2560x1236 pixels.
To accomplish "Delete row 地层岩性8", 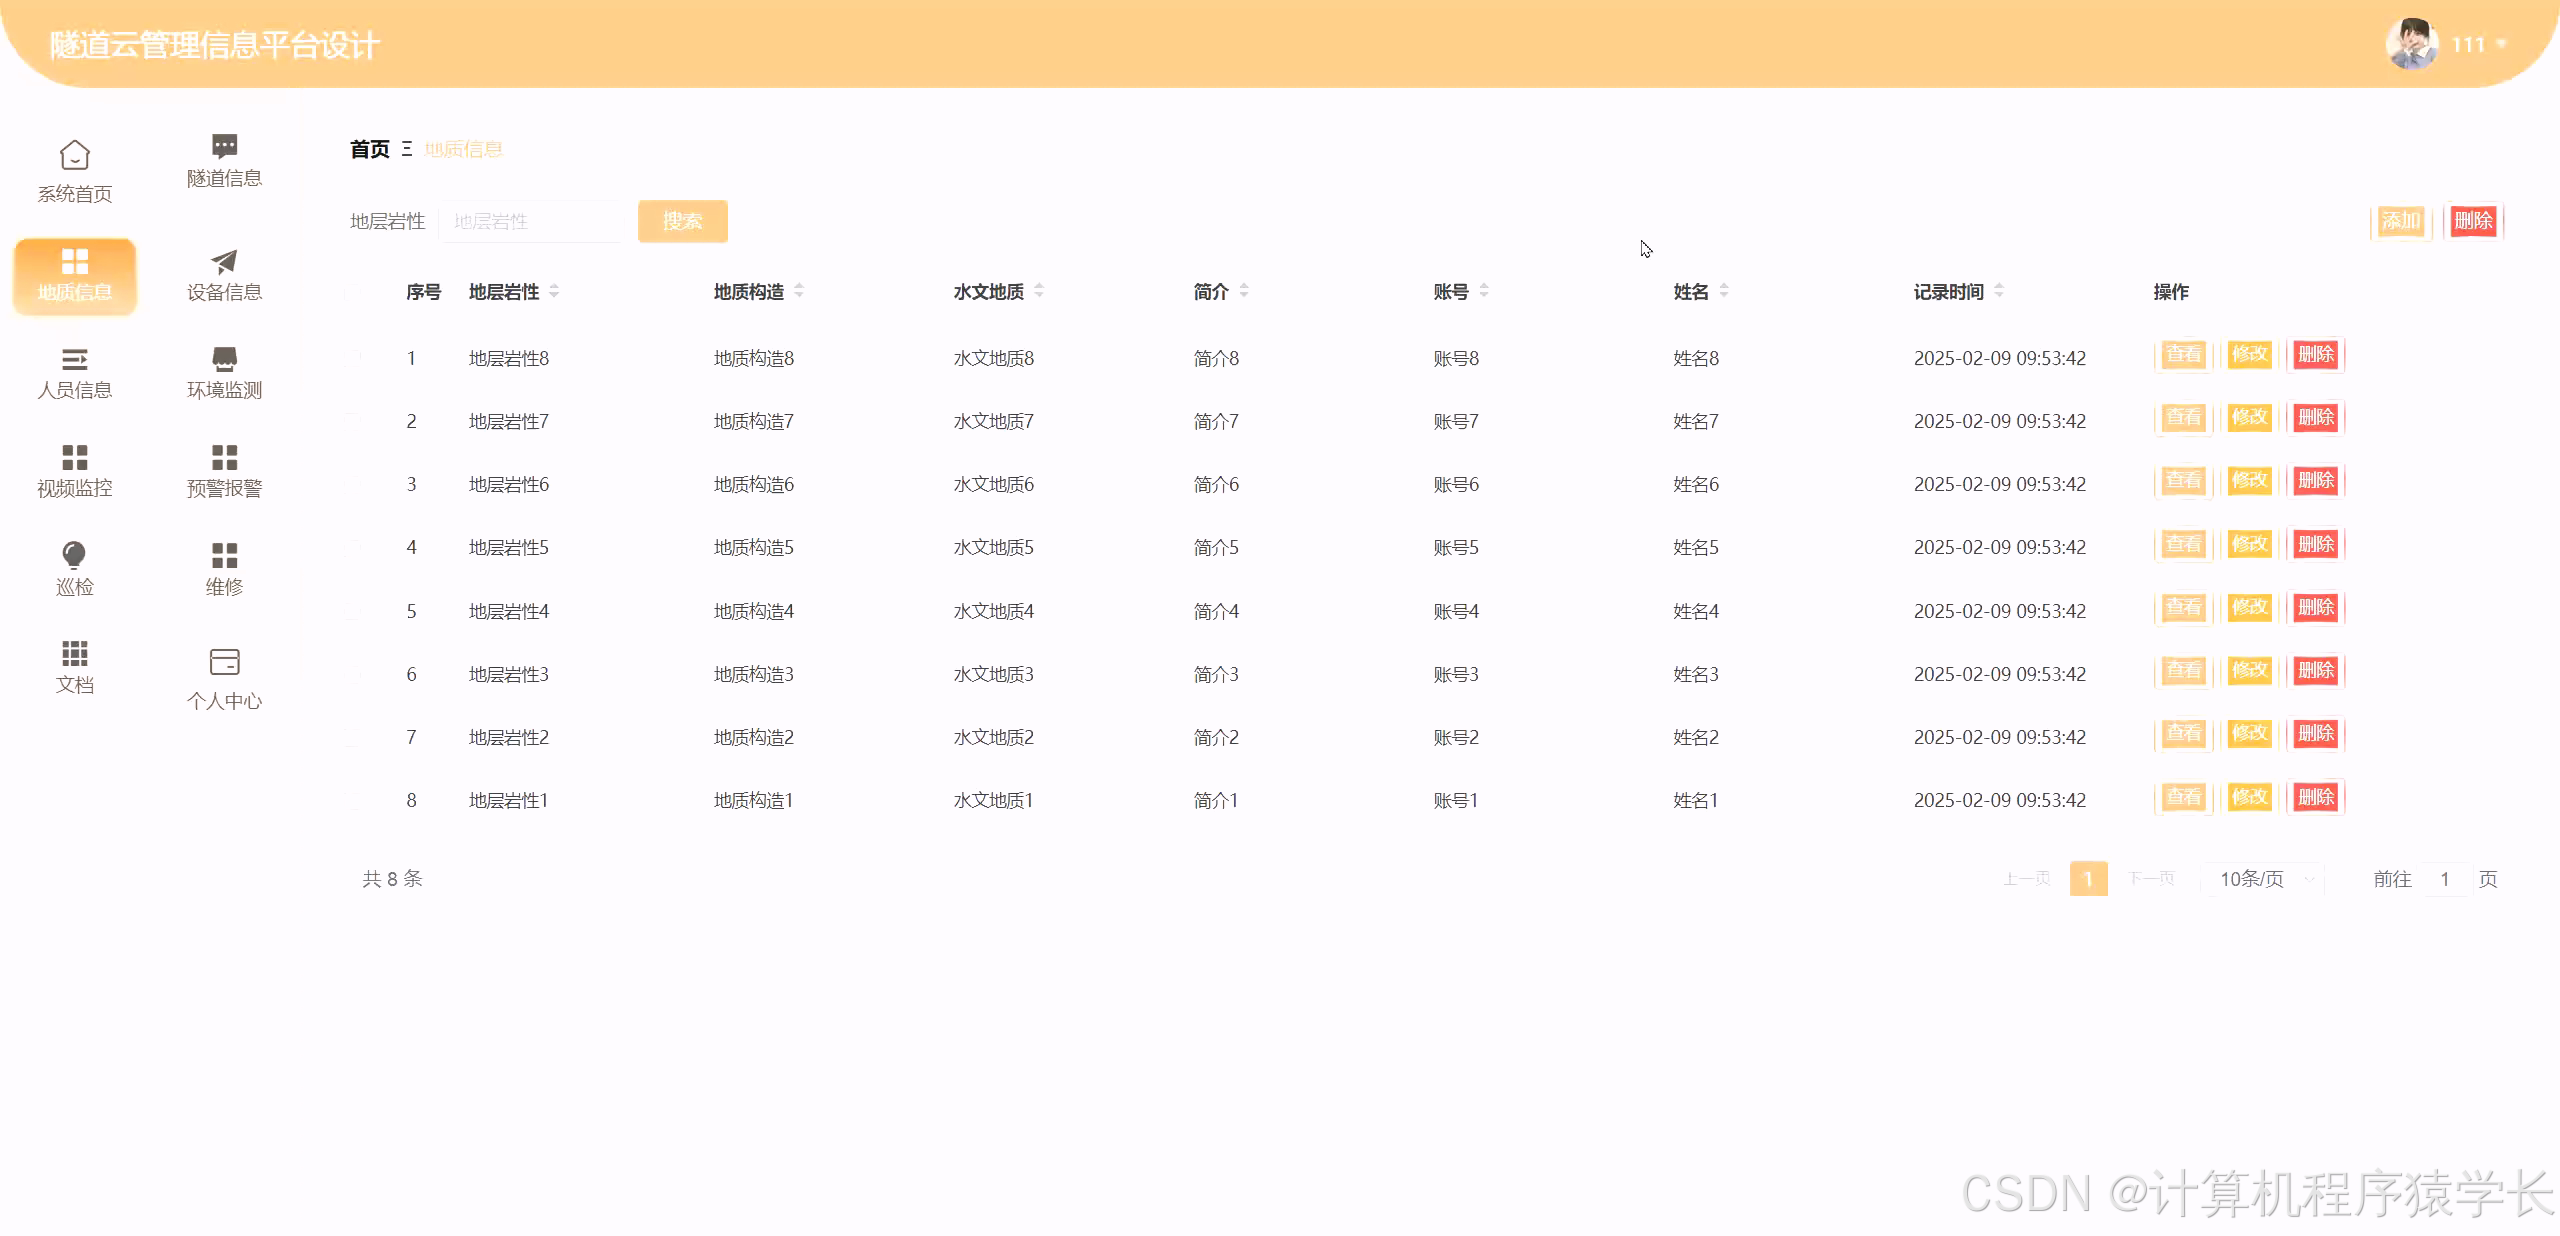I will click(x=2316, y=355).
